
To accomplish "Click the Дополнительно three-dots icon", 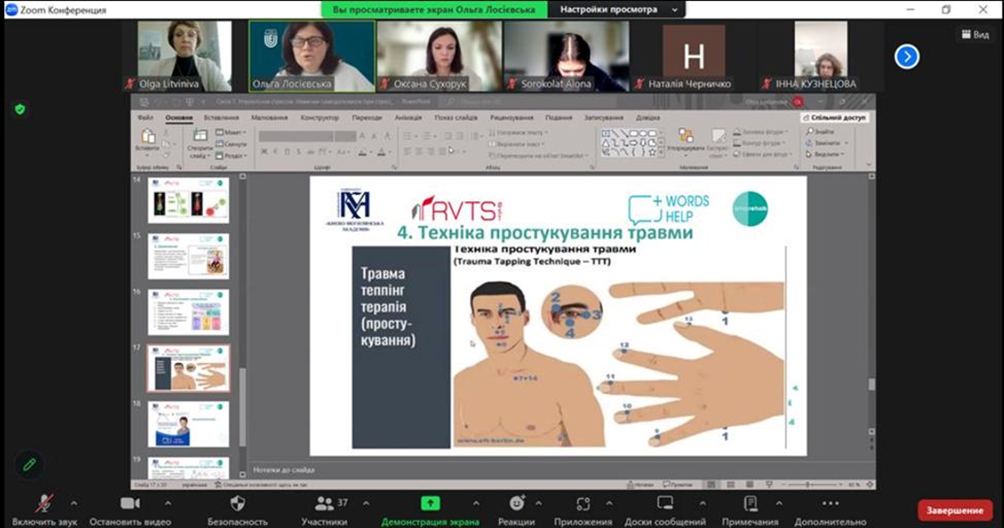I will point(829,504).
